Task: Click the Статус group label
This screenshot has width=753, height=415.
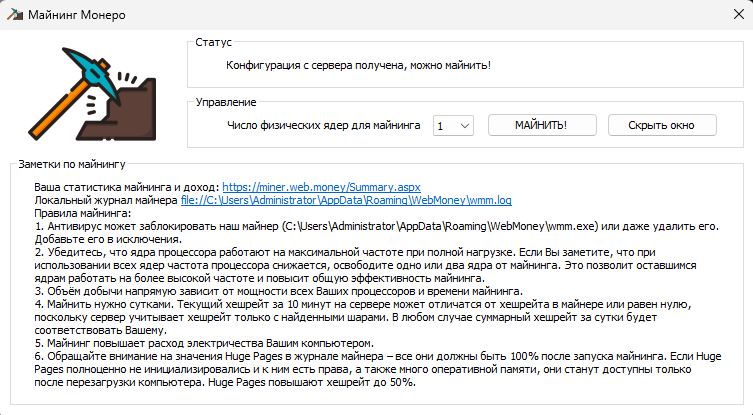Action: click(x=214, y=44)
